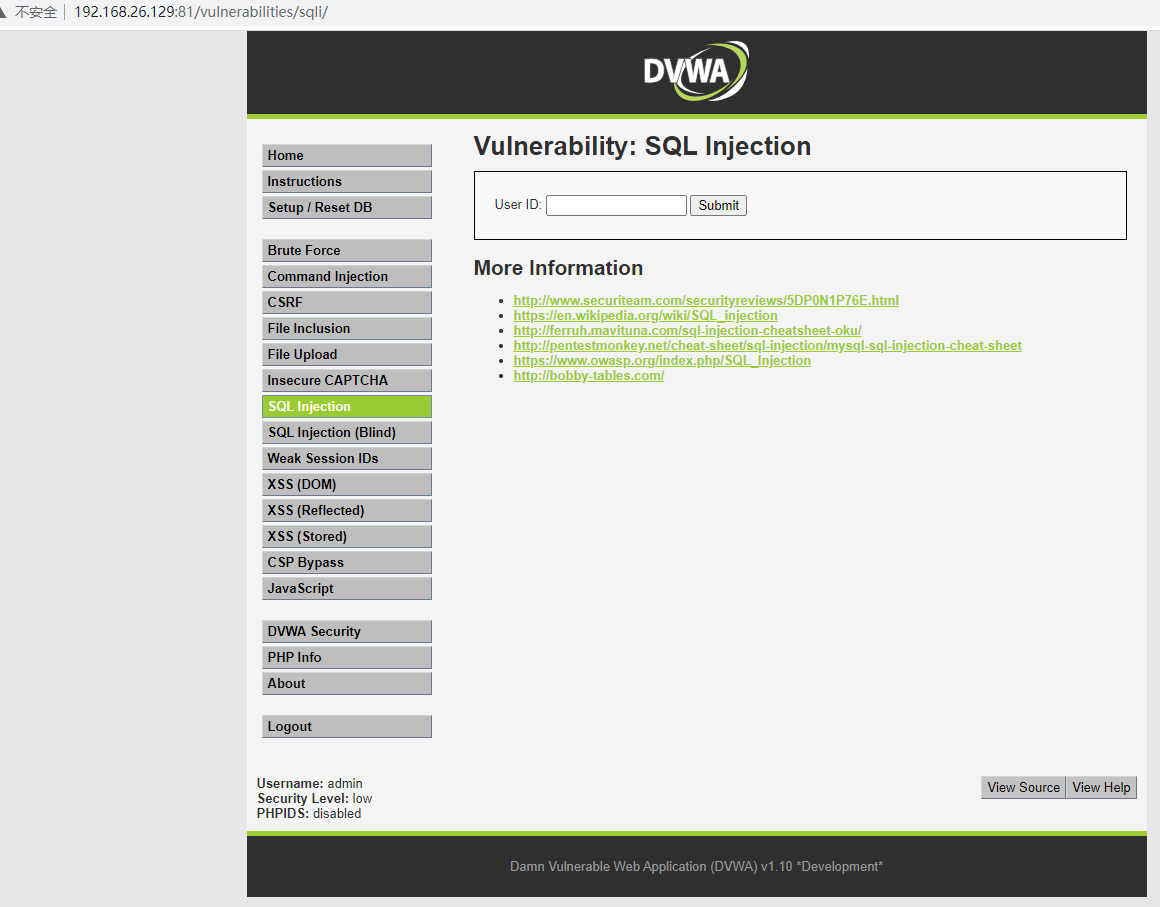Focus the User ID input field
Viewport: 1160px width, 907px height.
616,205
